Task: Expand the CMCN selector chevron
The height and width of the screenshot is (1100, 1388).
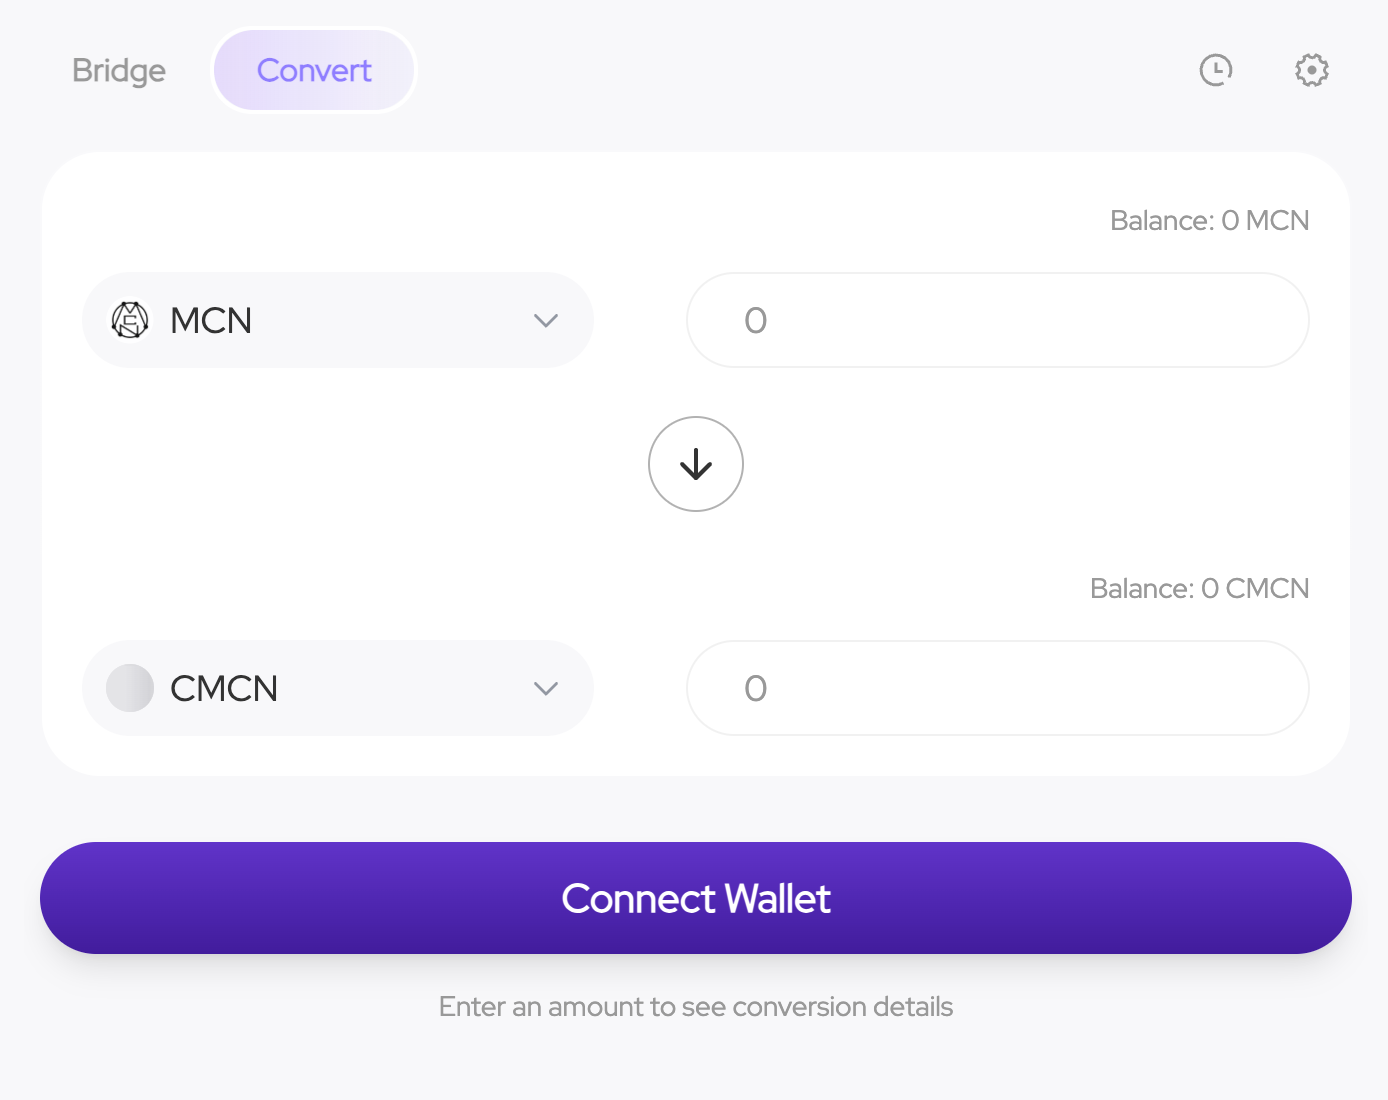Action: click(545, 688)
